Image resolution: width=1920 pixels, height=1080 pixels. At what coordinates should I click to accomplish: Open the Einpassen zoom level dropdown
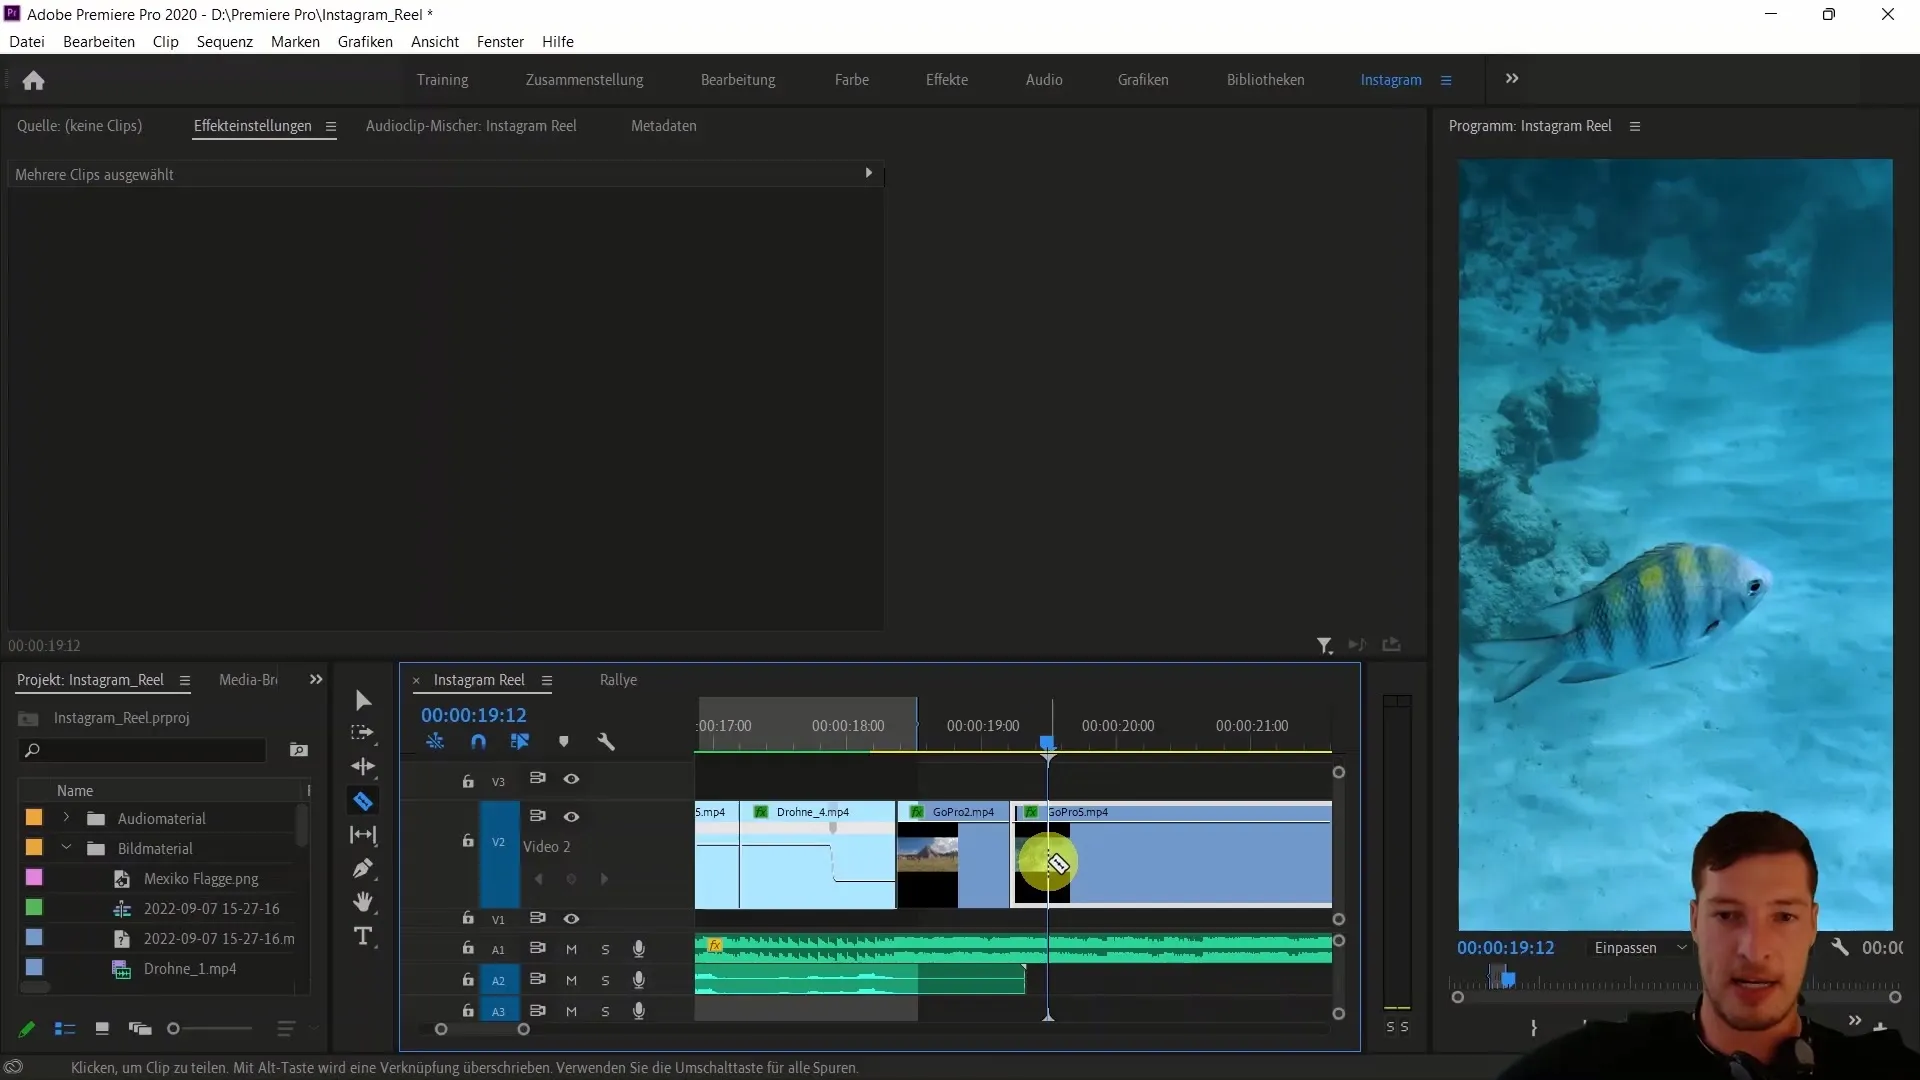(1640, 948)
